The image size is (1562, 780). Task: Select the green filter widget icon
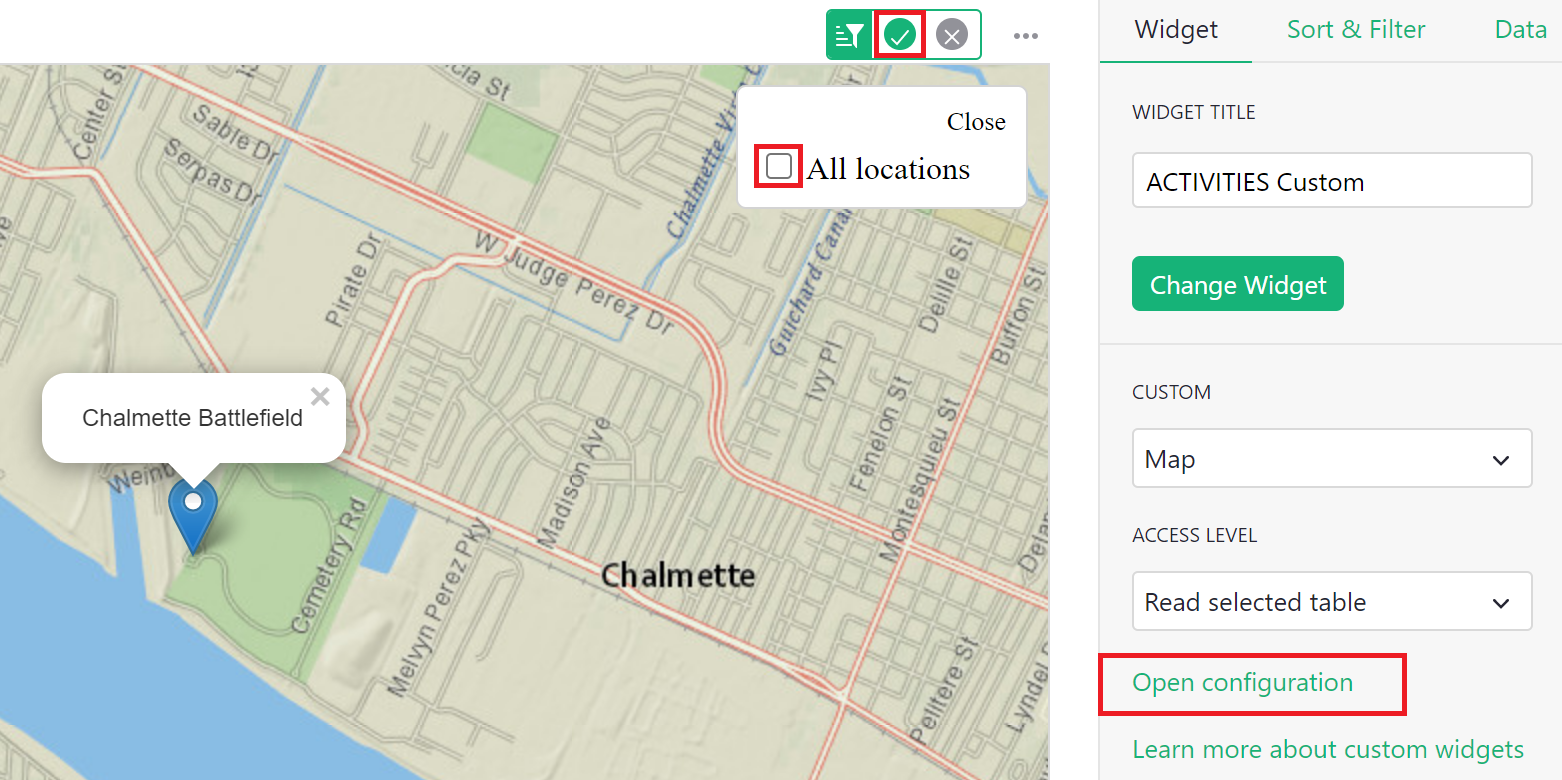pos(849,34)
